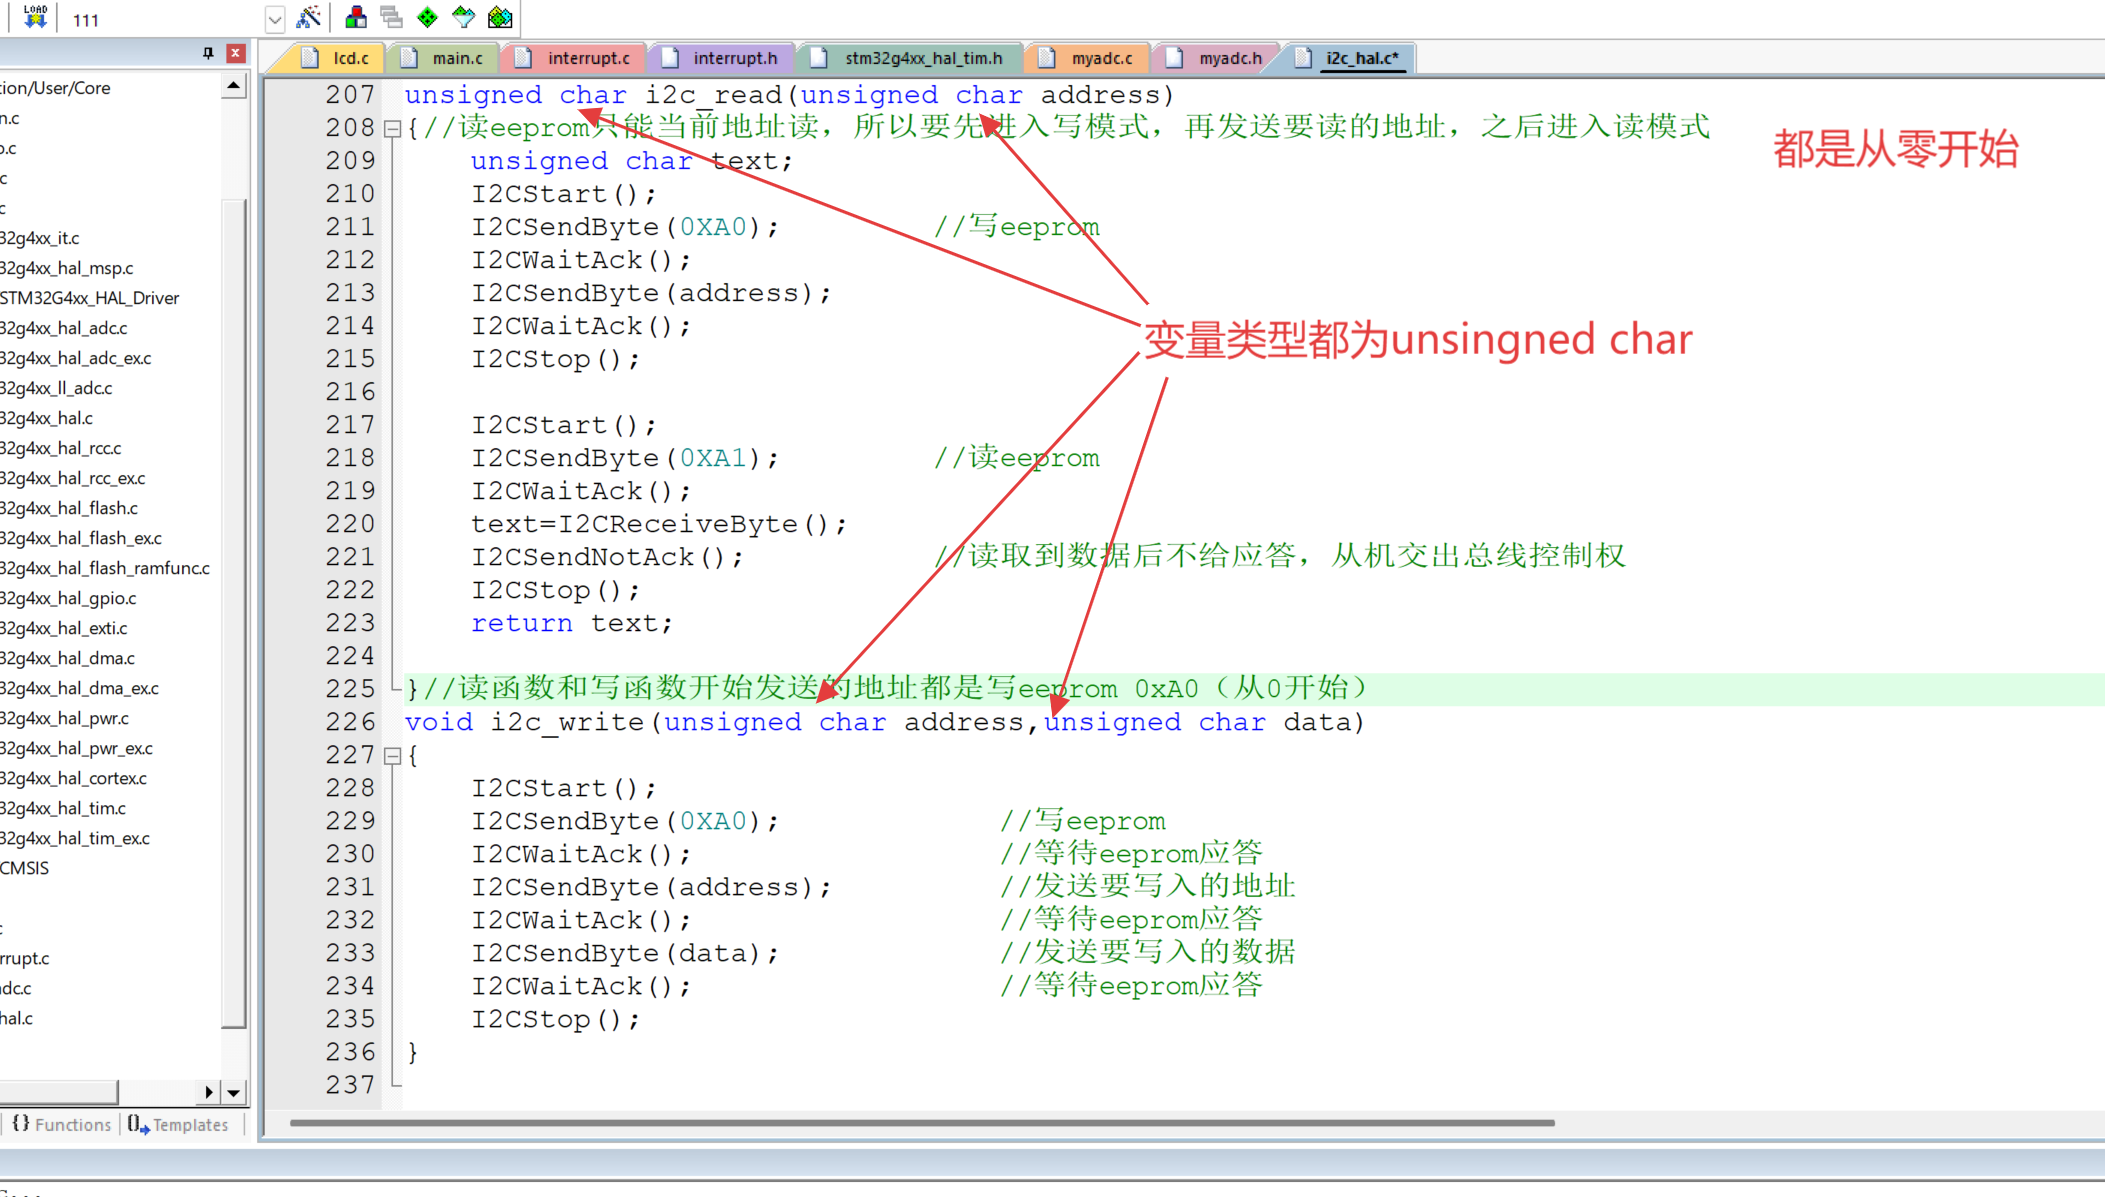Open the Functions panel tab
Viewport: 2105px width, 1197px height.
(63, 1124)
